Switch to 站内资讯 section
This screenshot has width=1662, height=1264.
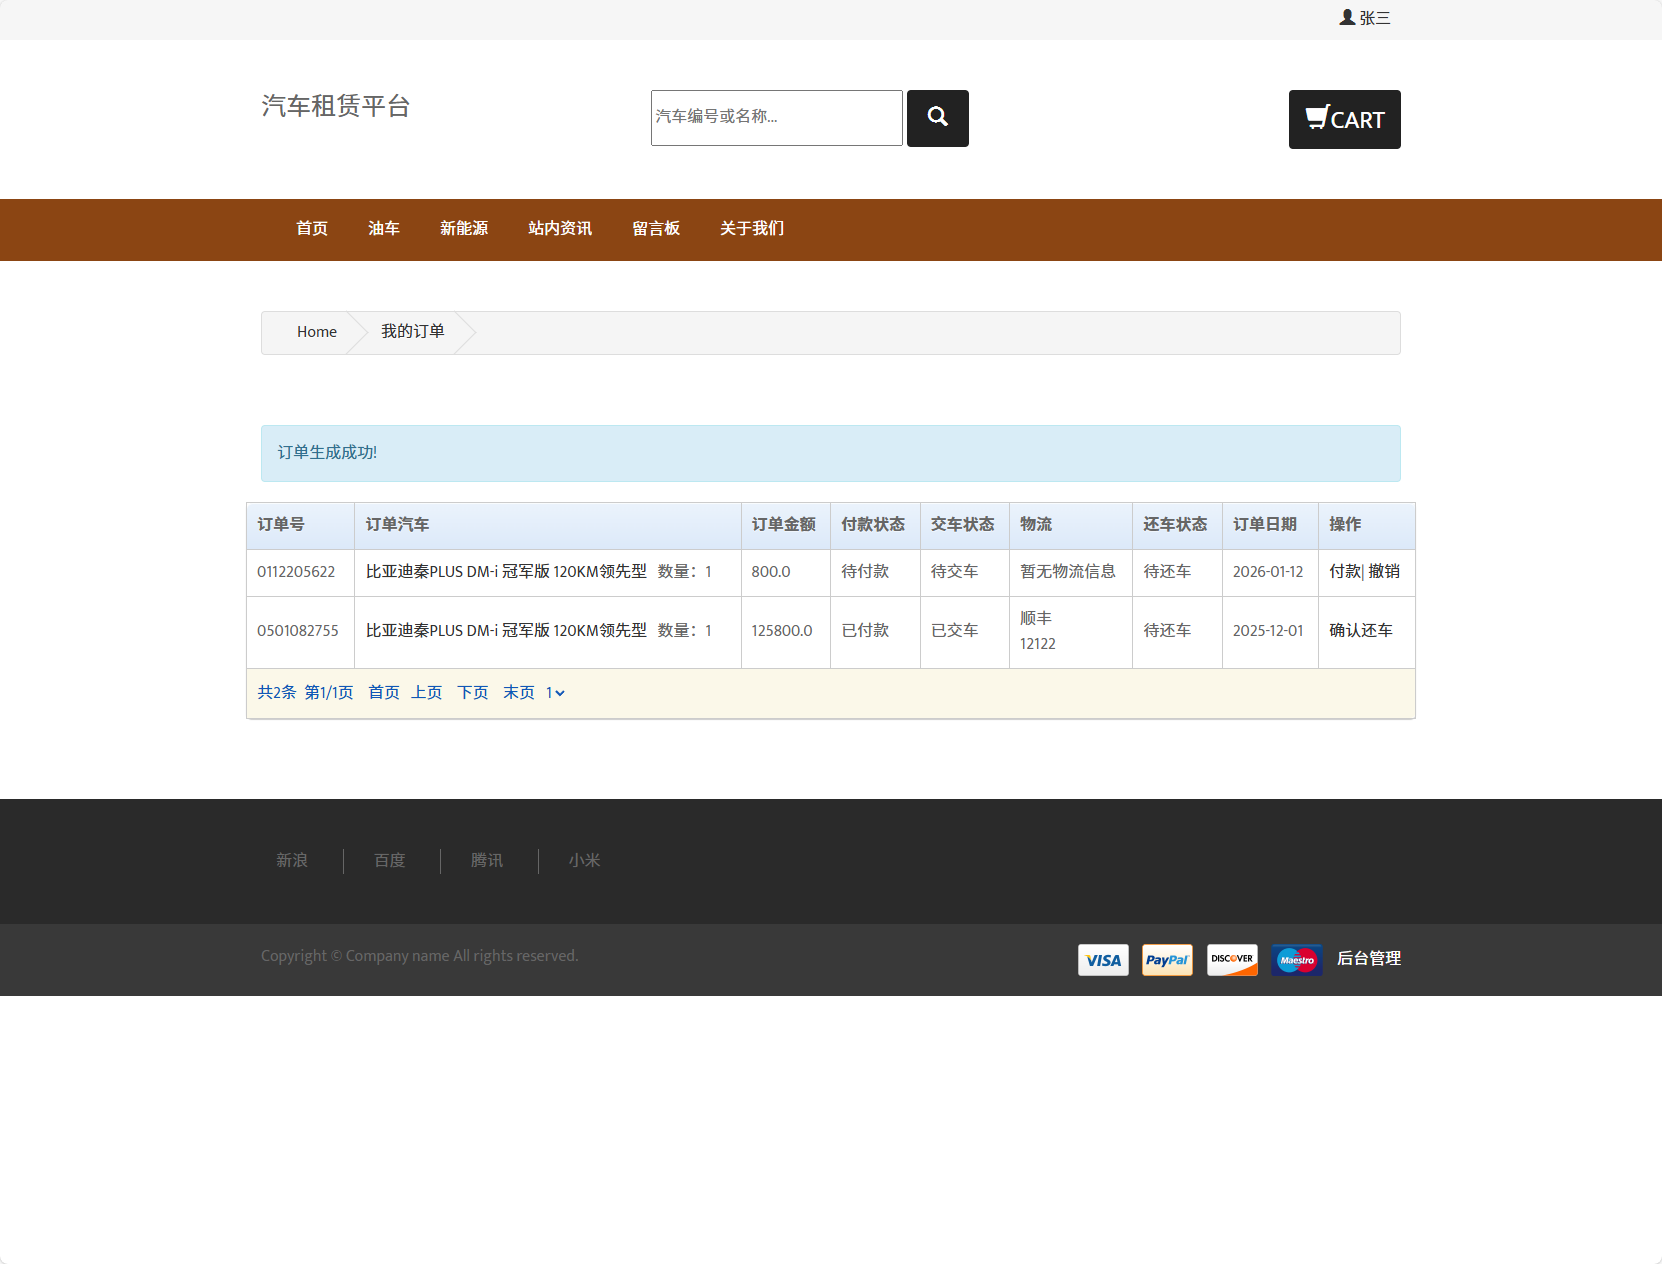coord(559,229)
